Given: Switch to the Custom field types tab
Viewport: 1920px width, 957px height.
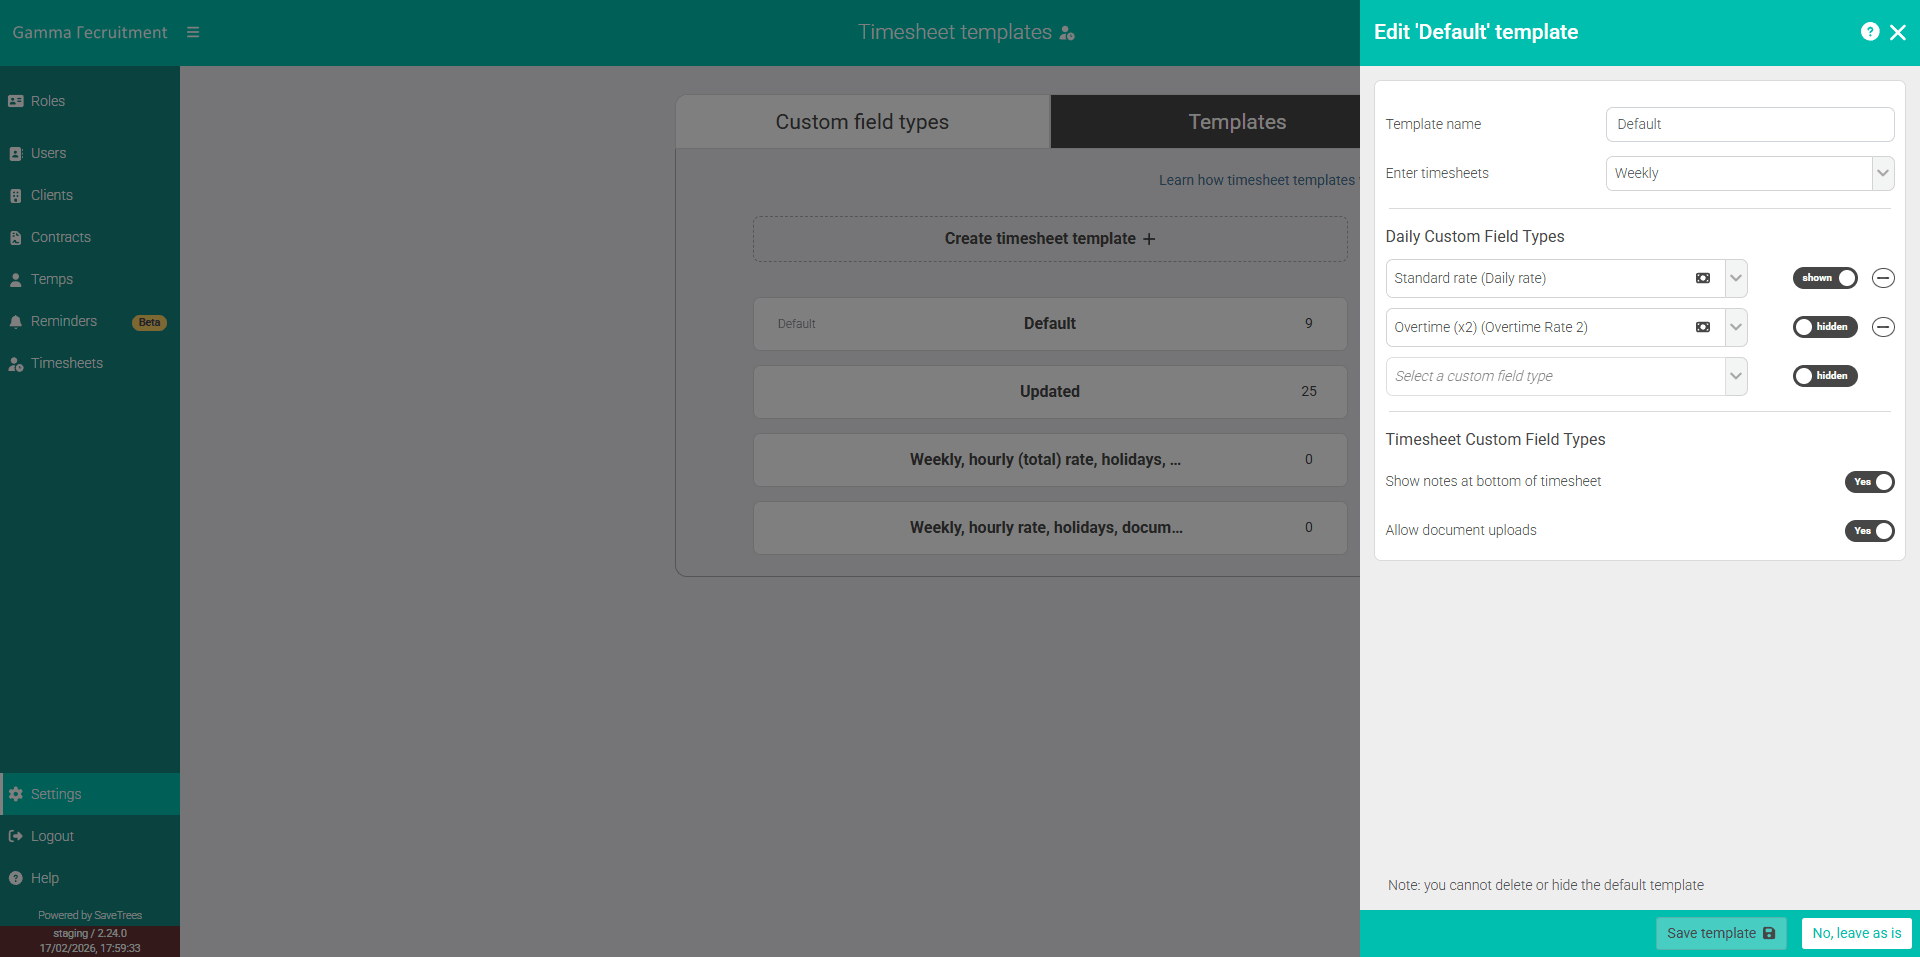Looking at the screenshot, I should pos(861,121).
